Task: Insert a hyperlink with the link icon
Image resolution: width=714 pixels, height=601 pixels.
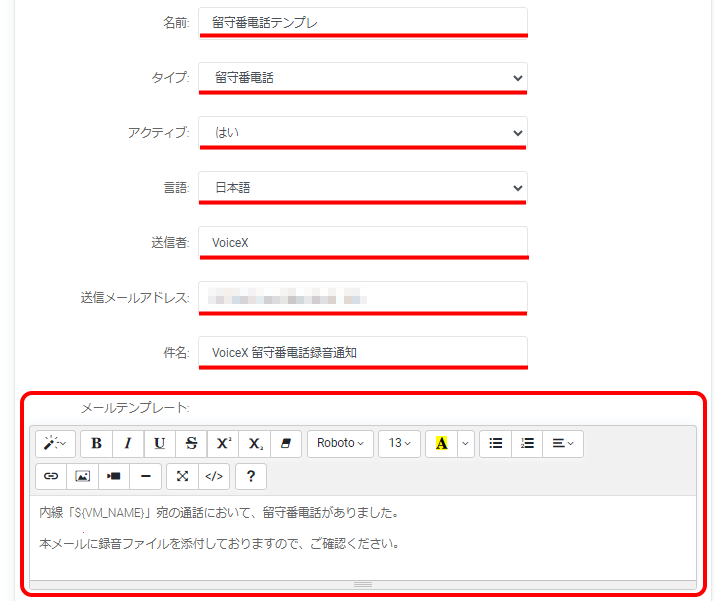Action: (x=51, y=476)
